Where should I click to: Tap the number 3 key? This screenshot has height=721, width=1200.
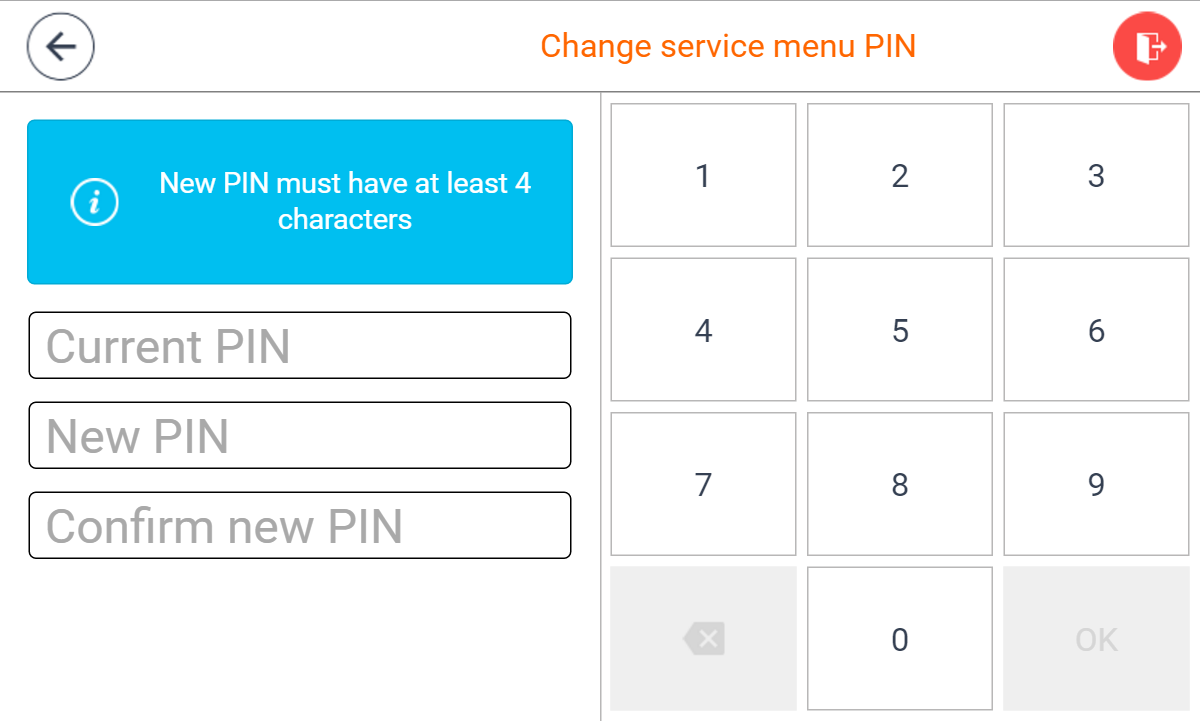click(1096, 175)
